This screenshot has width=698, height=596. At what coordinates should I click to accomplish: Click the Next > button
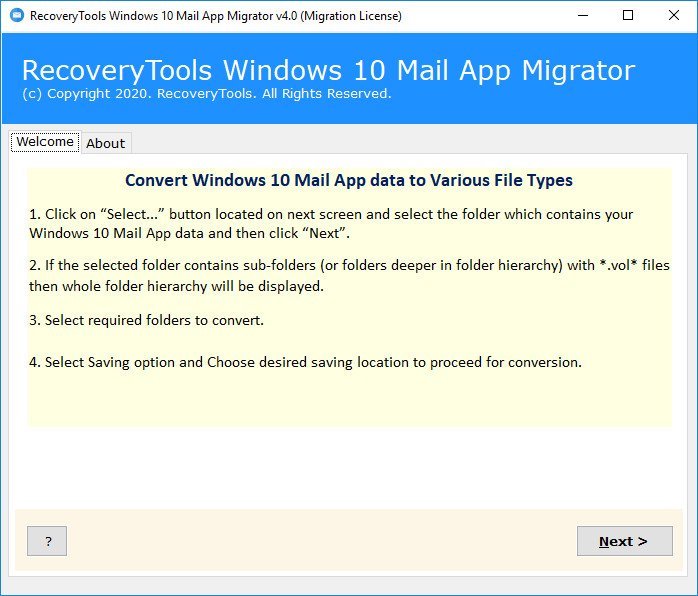(625, 541)
